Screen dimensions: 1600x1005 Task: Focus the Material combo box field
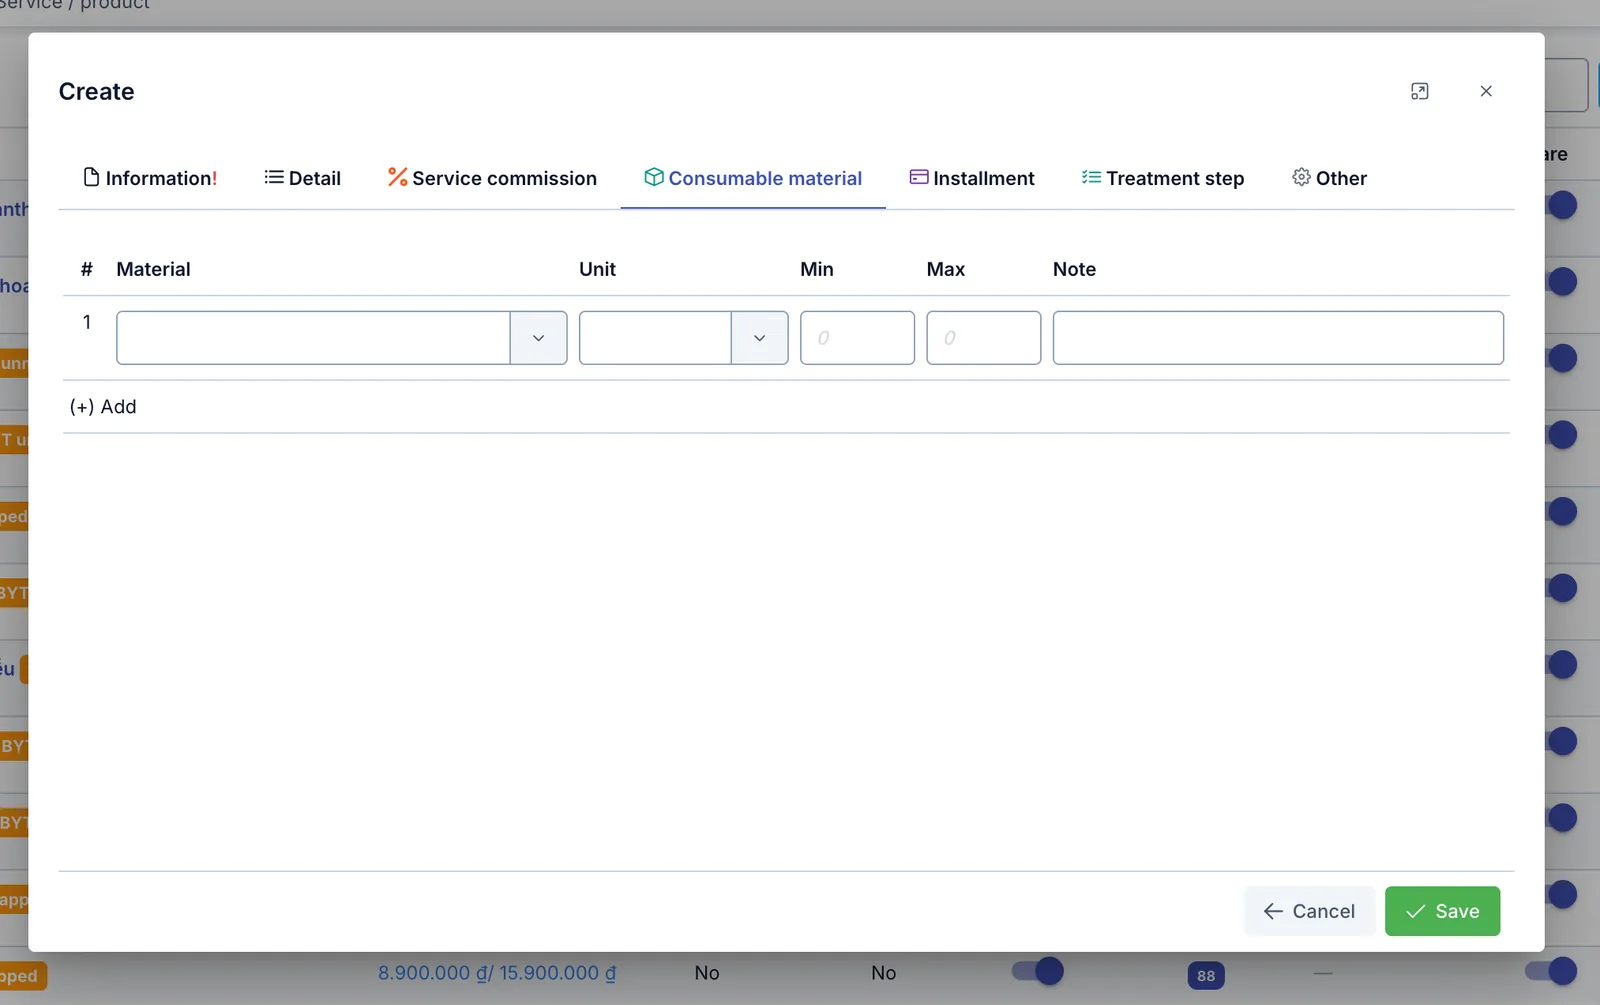313,338
